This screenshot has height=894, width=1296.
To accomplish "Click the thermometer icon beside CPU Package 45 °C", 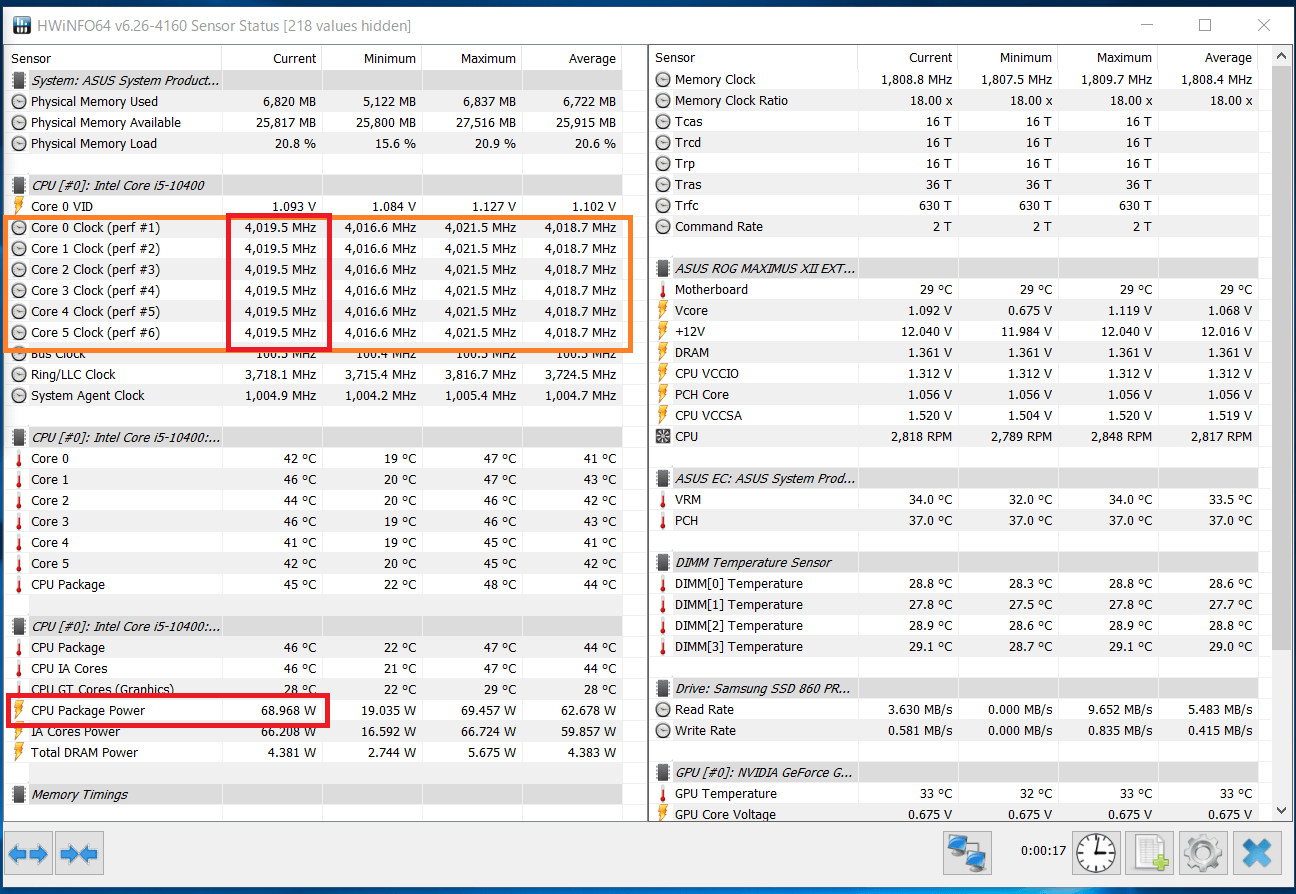I will point(19,584).
